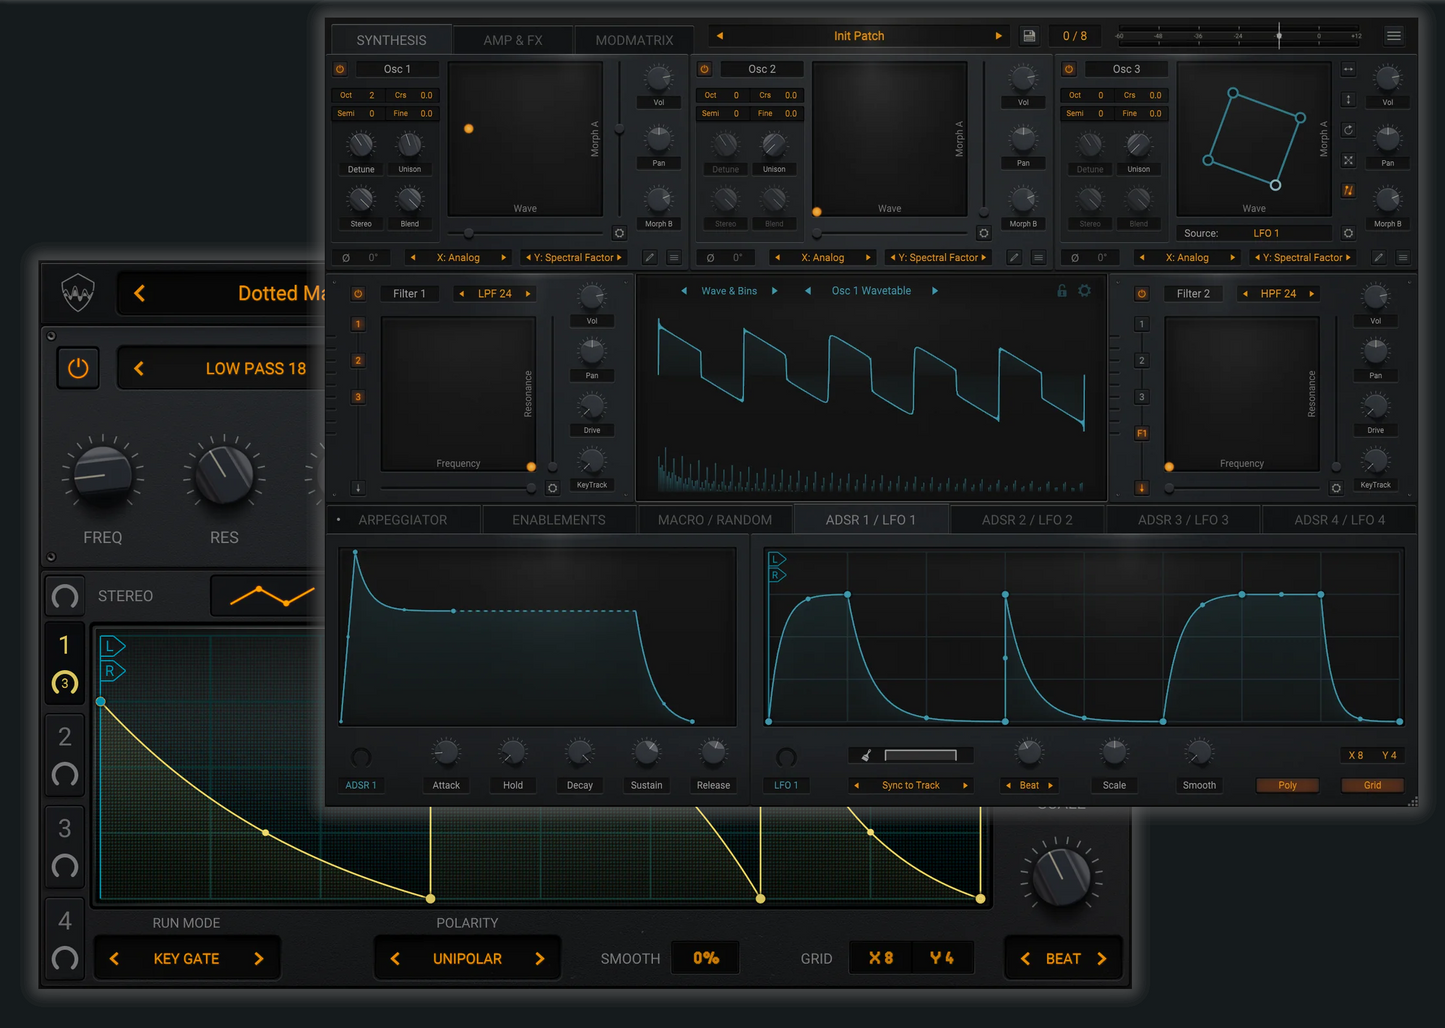Advance Sync to Track selector right arrow

coord(965,785)
